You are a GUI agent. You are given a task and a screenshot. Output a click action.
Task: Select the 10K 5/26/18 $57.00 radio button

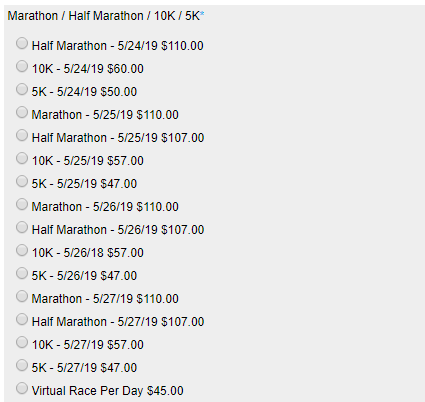tap(22, 250)
